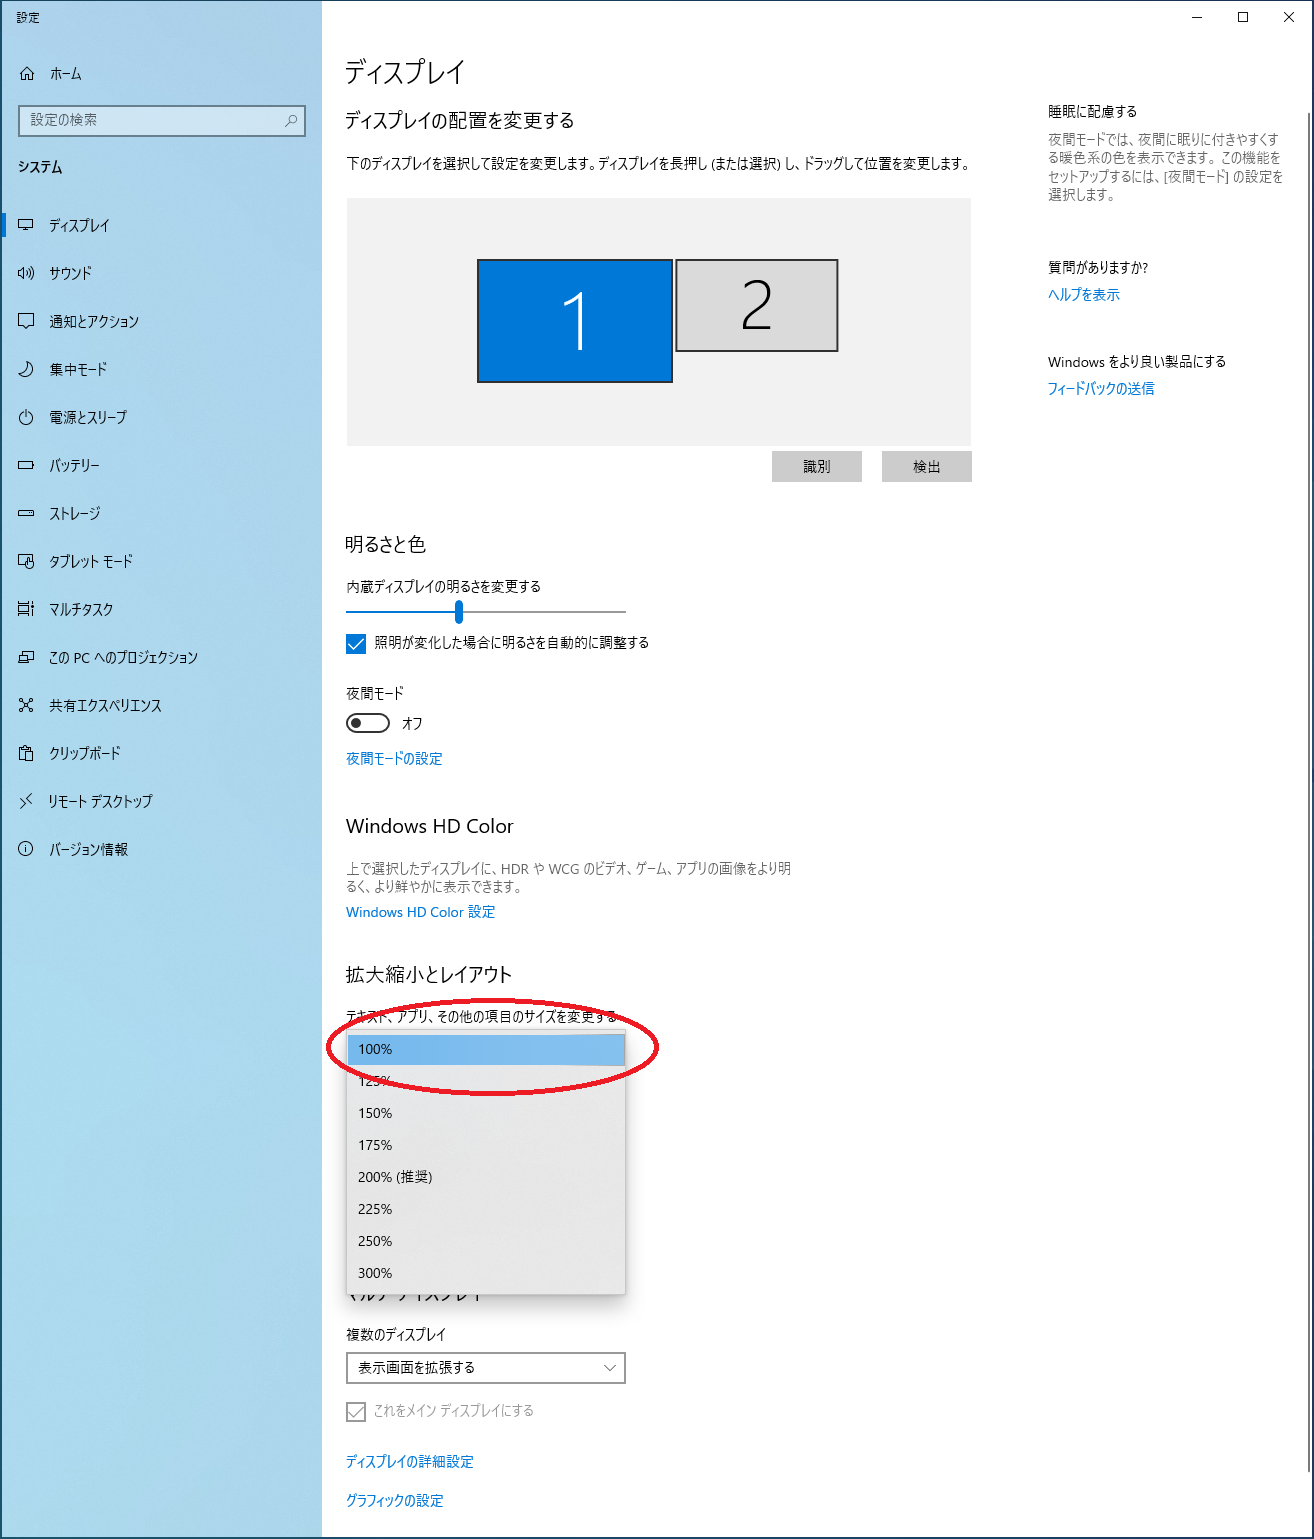Viewport: 1314px width, 1539px height.
Task: Maximize the 設定 window
Action: pyautogui.click(x=1243, y=17)
